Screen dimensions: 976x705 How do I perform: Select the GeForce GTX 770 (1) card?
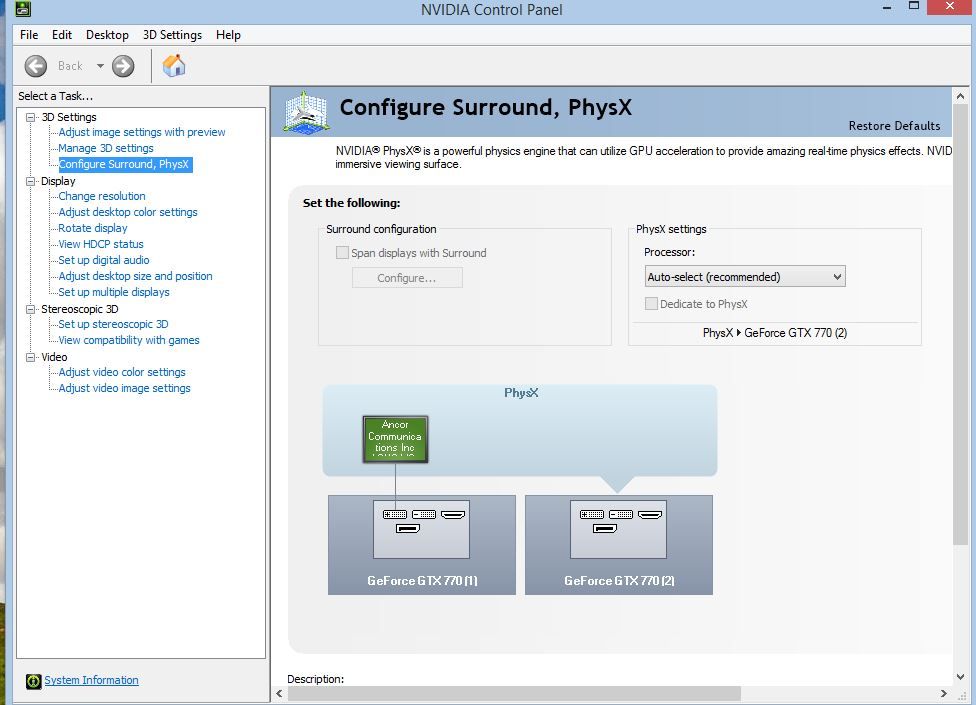[421, 545]
